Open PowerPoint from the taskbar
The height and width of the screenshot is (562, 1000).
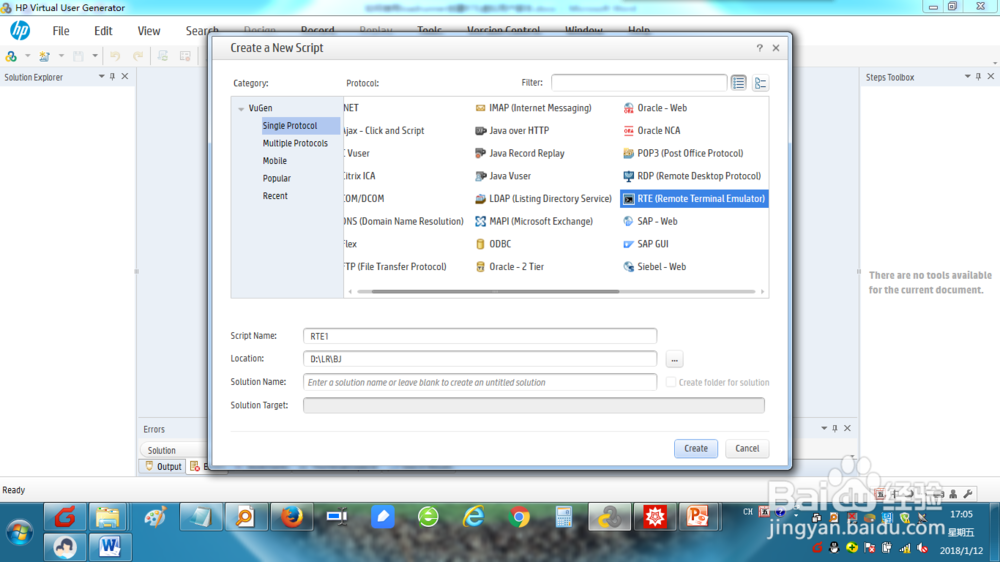point(697,517)
